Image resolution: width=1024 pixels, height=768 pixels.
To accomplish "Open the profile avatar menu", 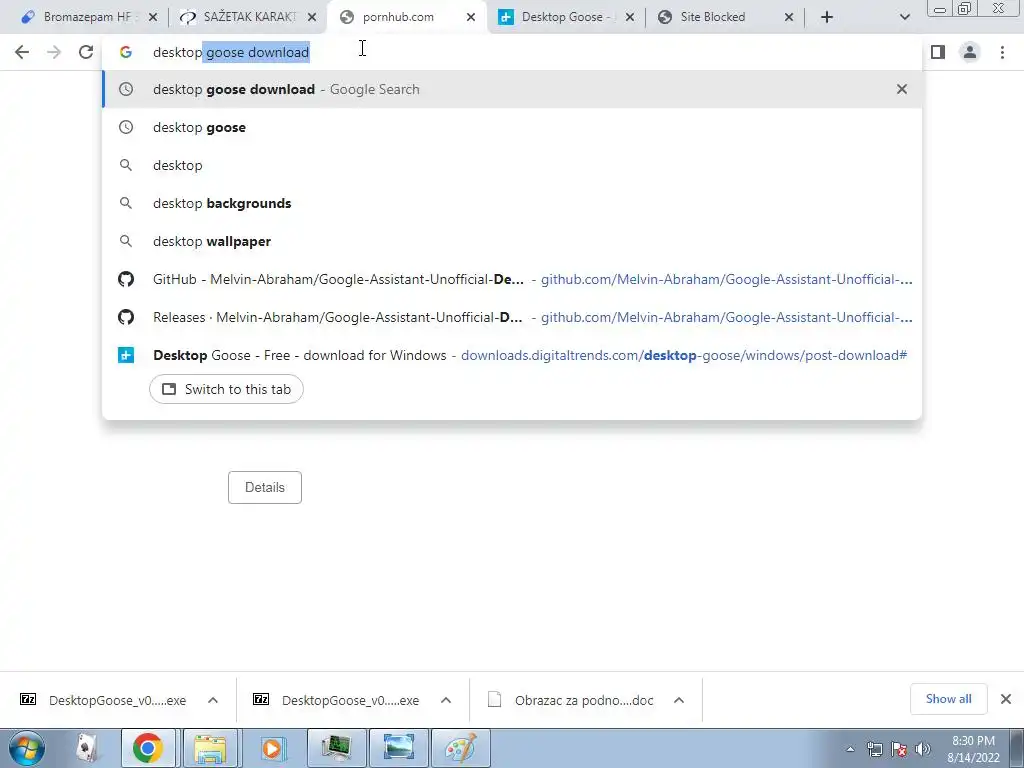I will tap(970, 52).
